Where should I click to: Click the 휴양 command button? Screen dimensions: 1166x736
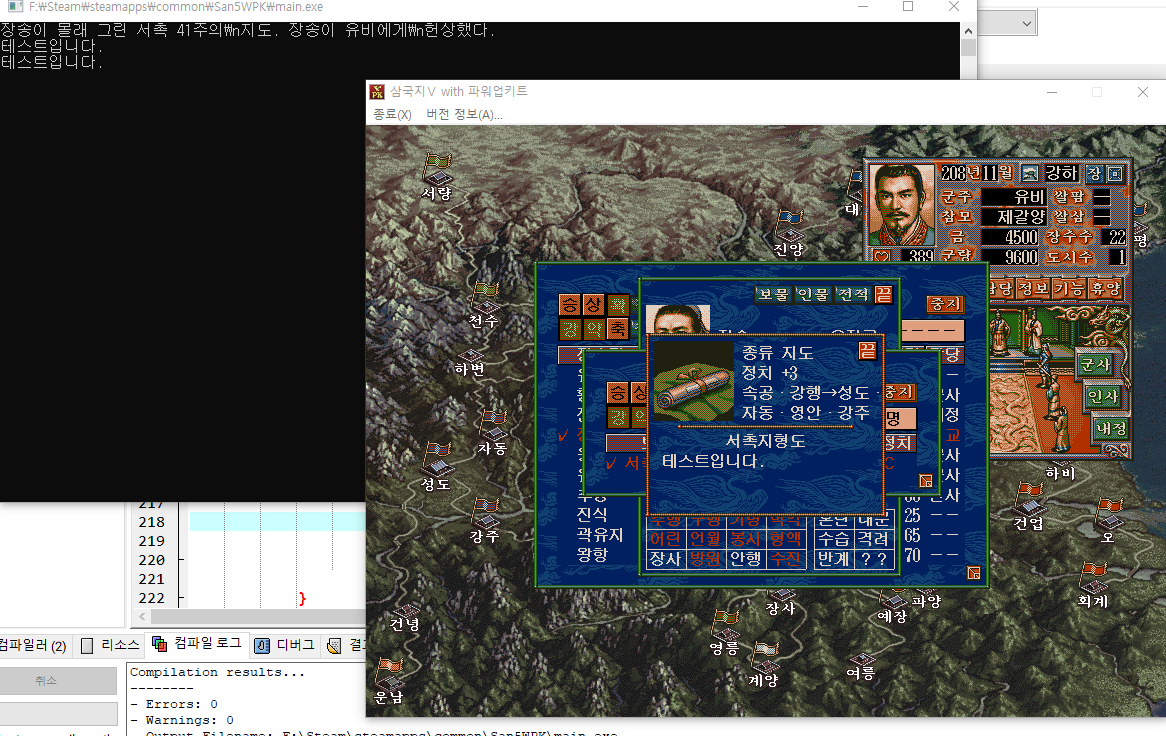1105,288
